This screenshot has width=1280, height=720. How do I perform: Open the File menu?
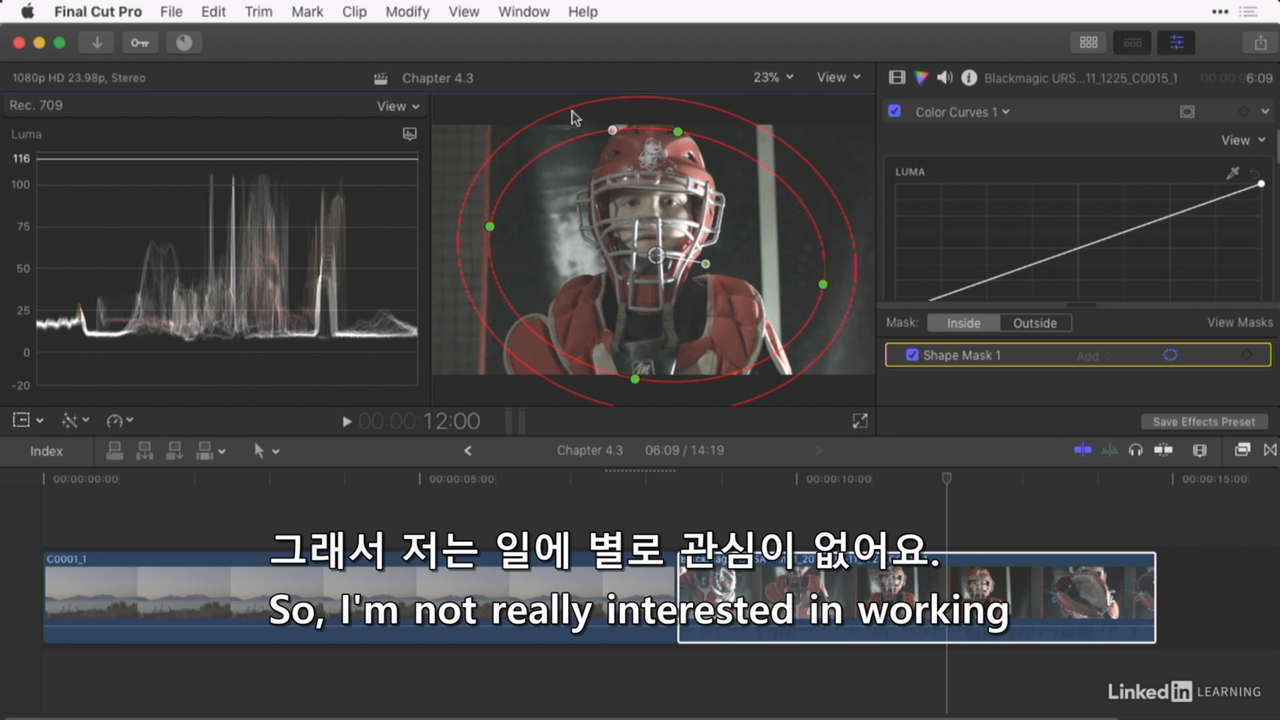click(x=171, y=12)
